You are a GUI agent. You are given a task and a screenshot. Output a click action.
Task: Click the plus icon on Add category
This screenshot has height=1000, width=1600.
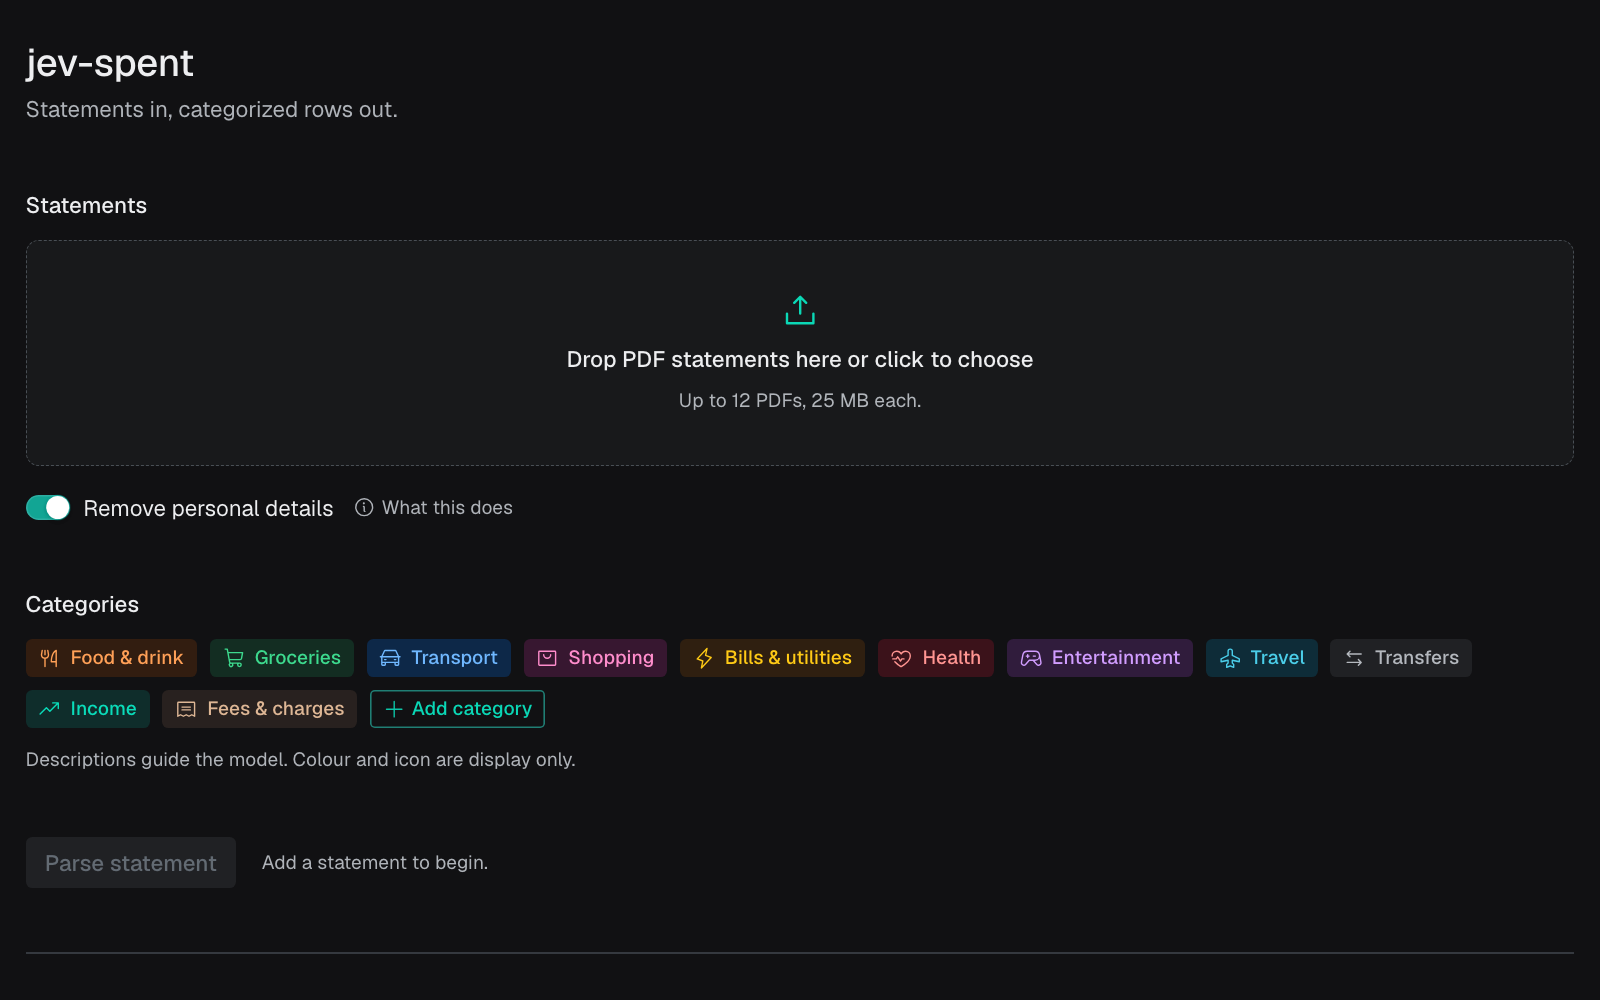tap(394, 709)
